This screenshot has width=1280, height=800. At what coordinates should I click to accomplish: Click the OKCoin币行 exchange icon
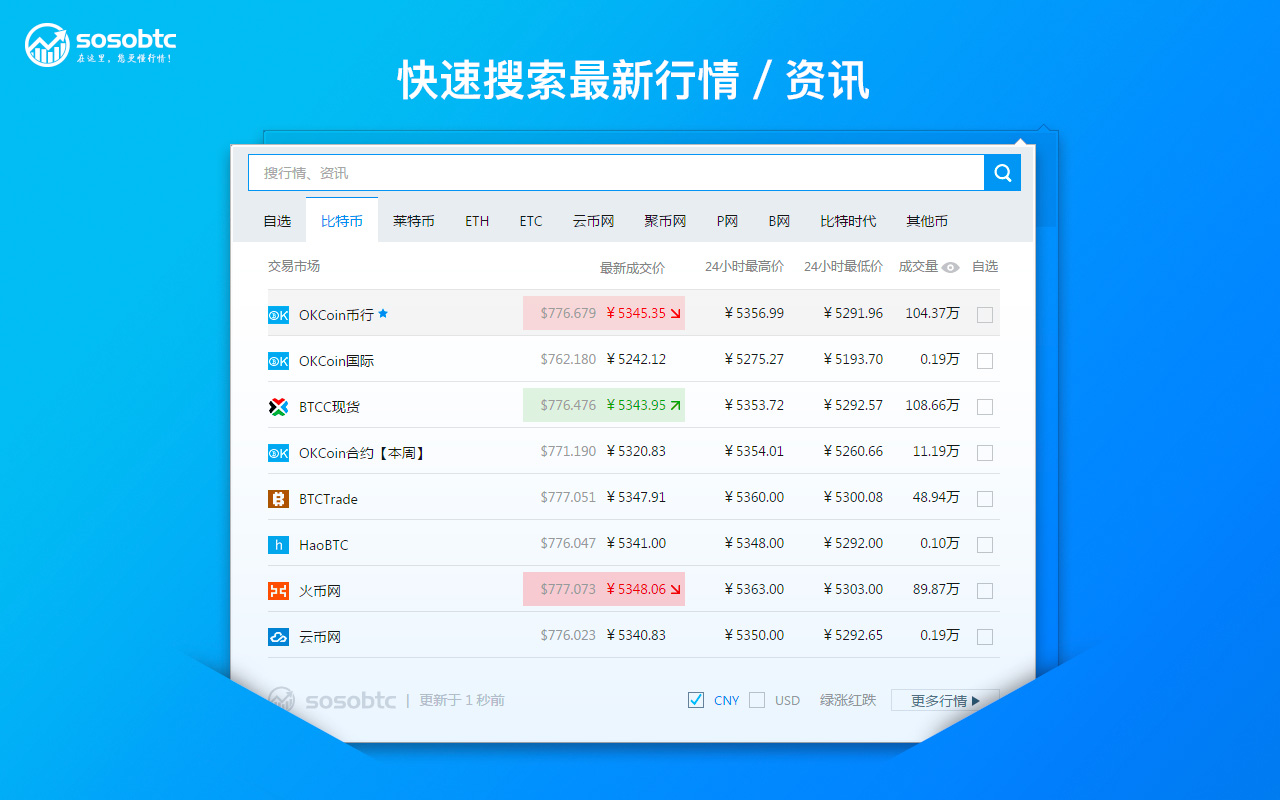point(278,315)
